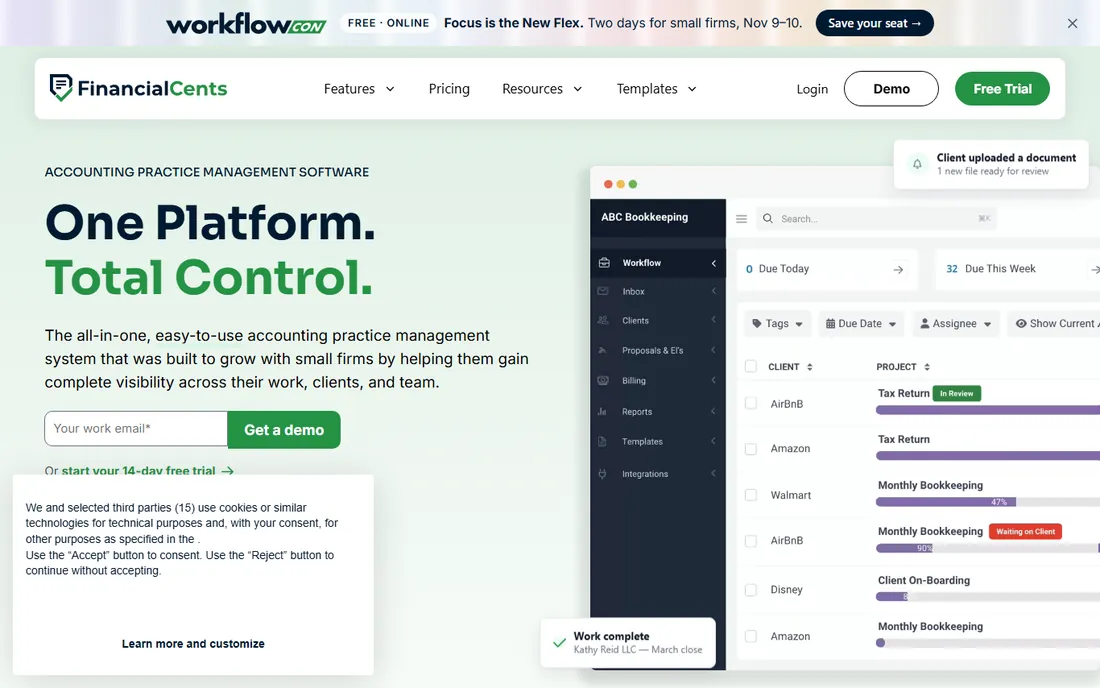Click the hamburger menu icon beside search
This screenshot has height=688, width=1100.
(742, 219)
